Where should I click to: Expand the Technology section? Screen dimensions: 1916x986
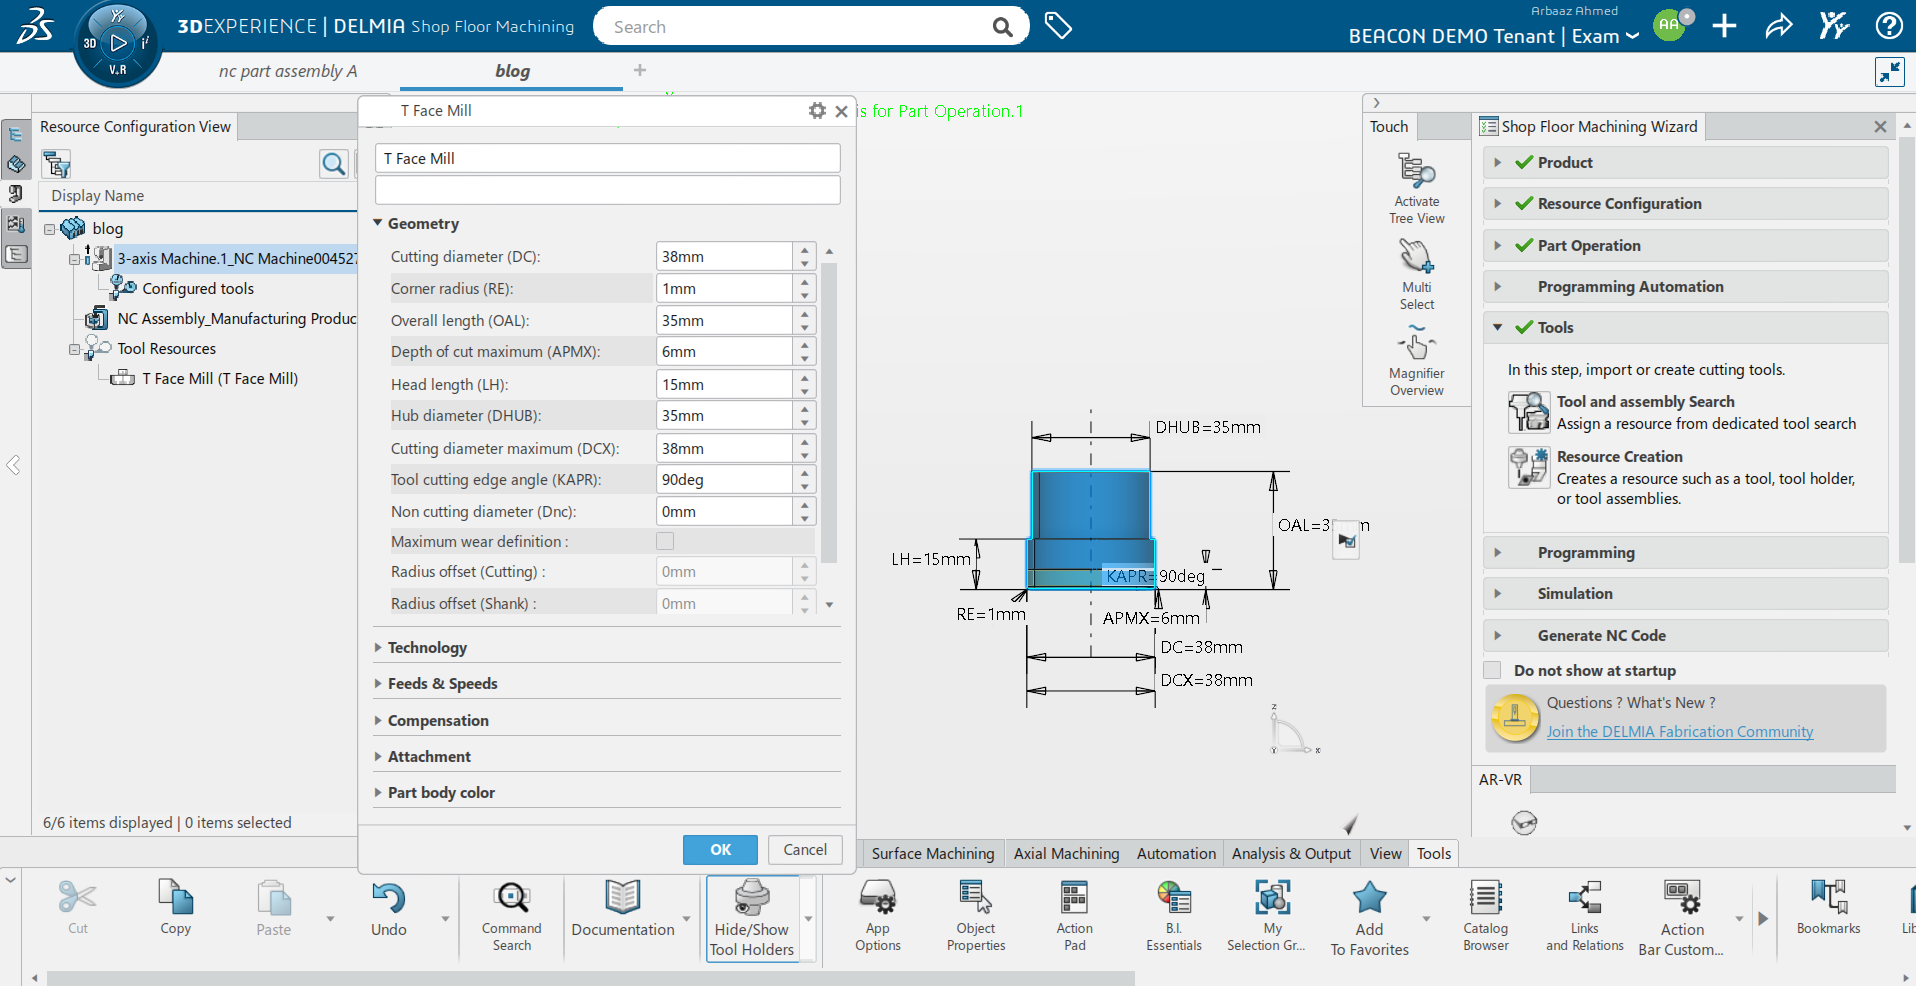pyautogui.click(x=378, y=647)
